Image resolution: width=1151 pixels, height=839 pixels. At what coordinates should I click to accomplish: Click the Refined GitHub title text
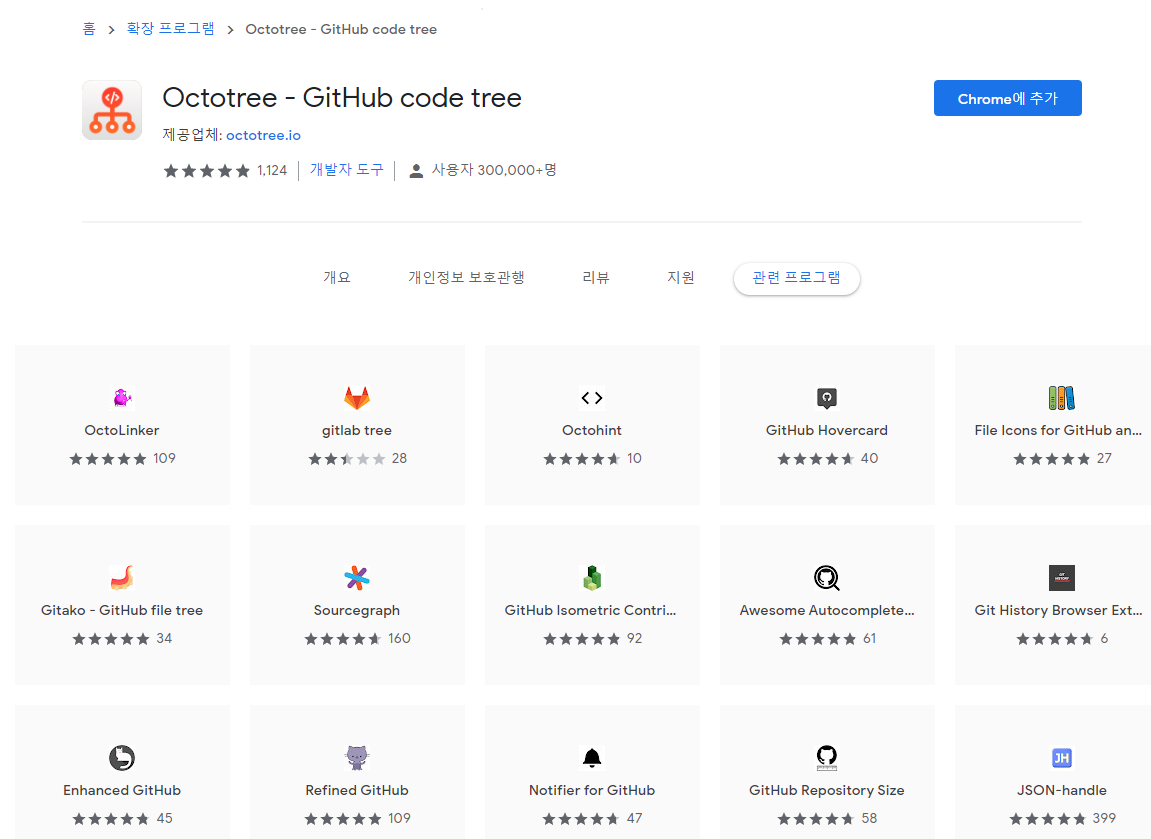tap(357, 790)
